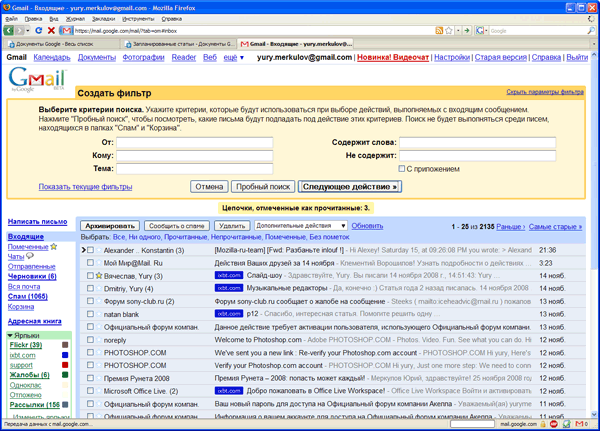Click the ixbt.com label tag on Музыкальные редакторы
The height and width of the screenshot is (431, 600).
(x=229, y=288)
